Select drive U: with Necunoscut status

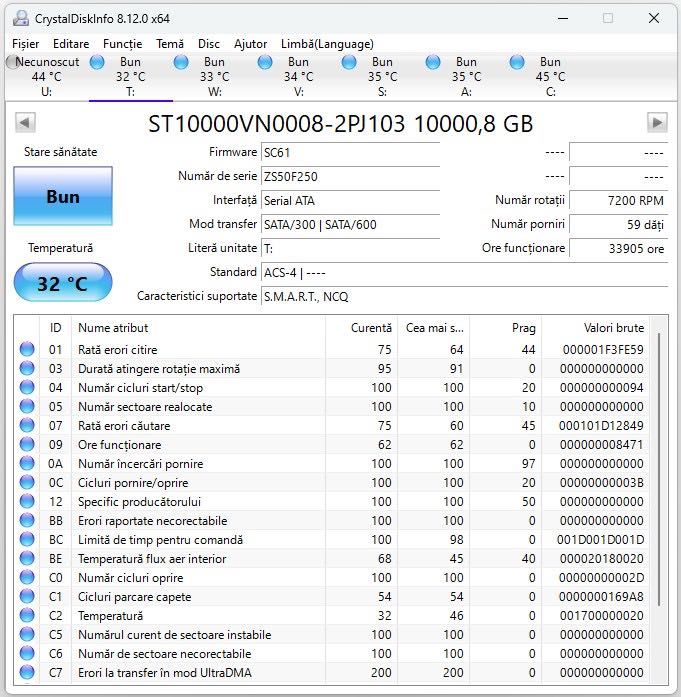point(47,76)
